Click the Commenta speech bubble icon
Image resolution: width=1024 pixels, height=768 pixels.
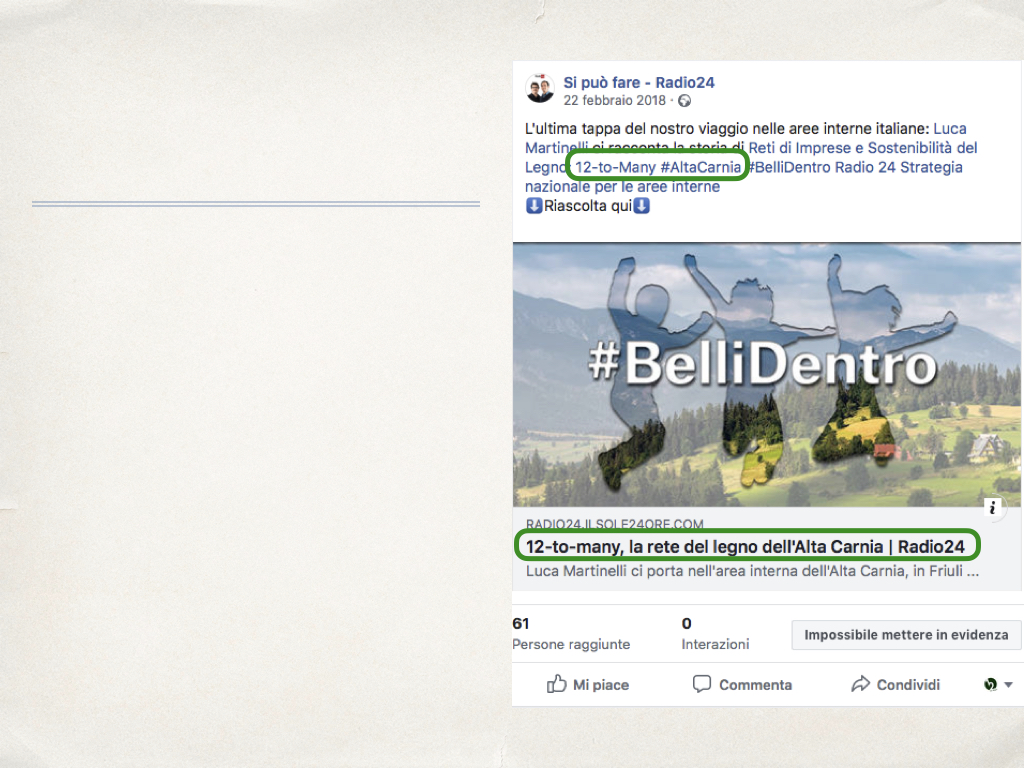pyautogui.click(x=701, y=684)
